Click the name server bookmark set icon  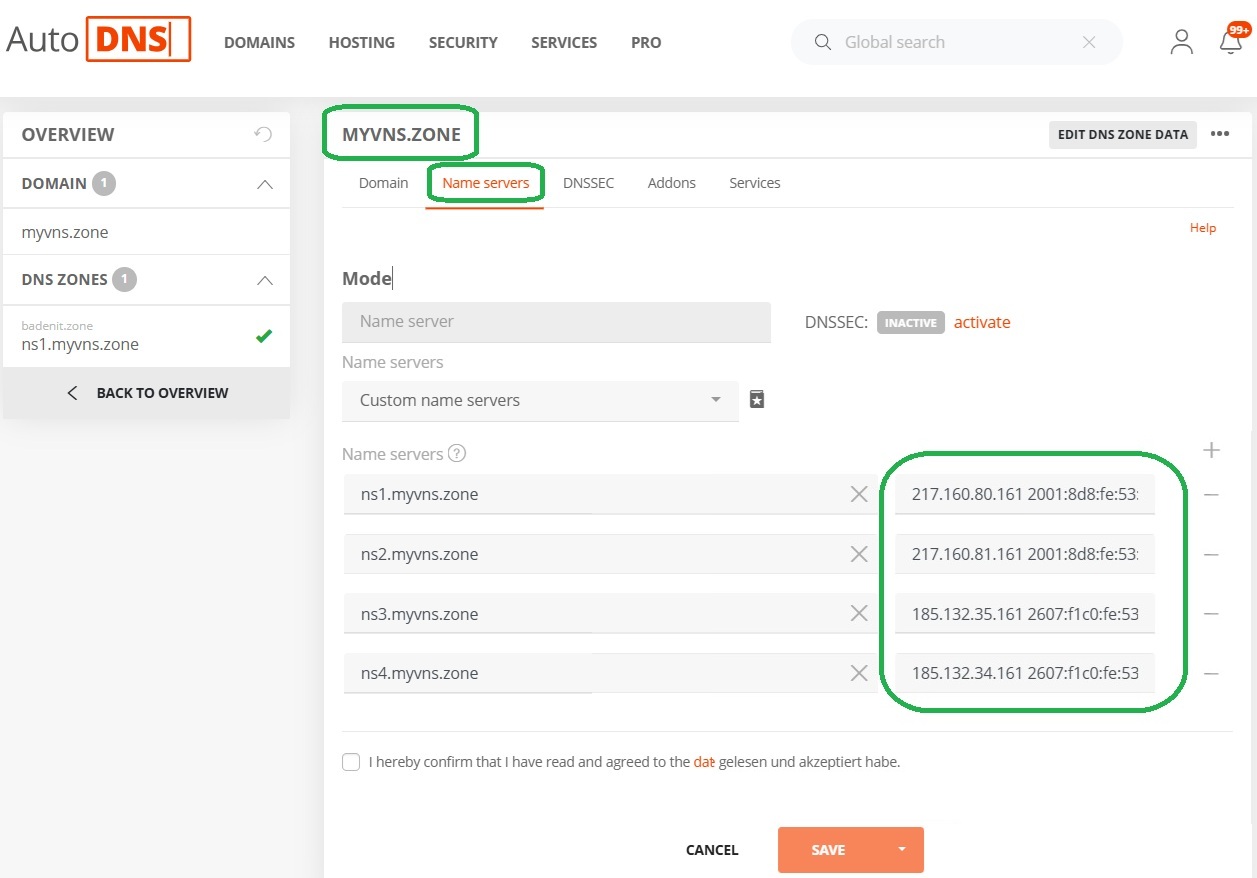pos(757,400)
